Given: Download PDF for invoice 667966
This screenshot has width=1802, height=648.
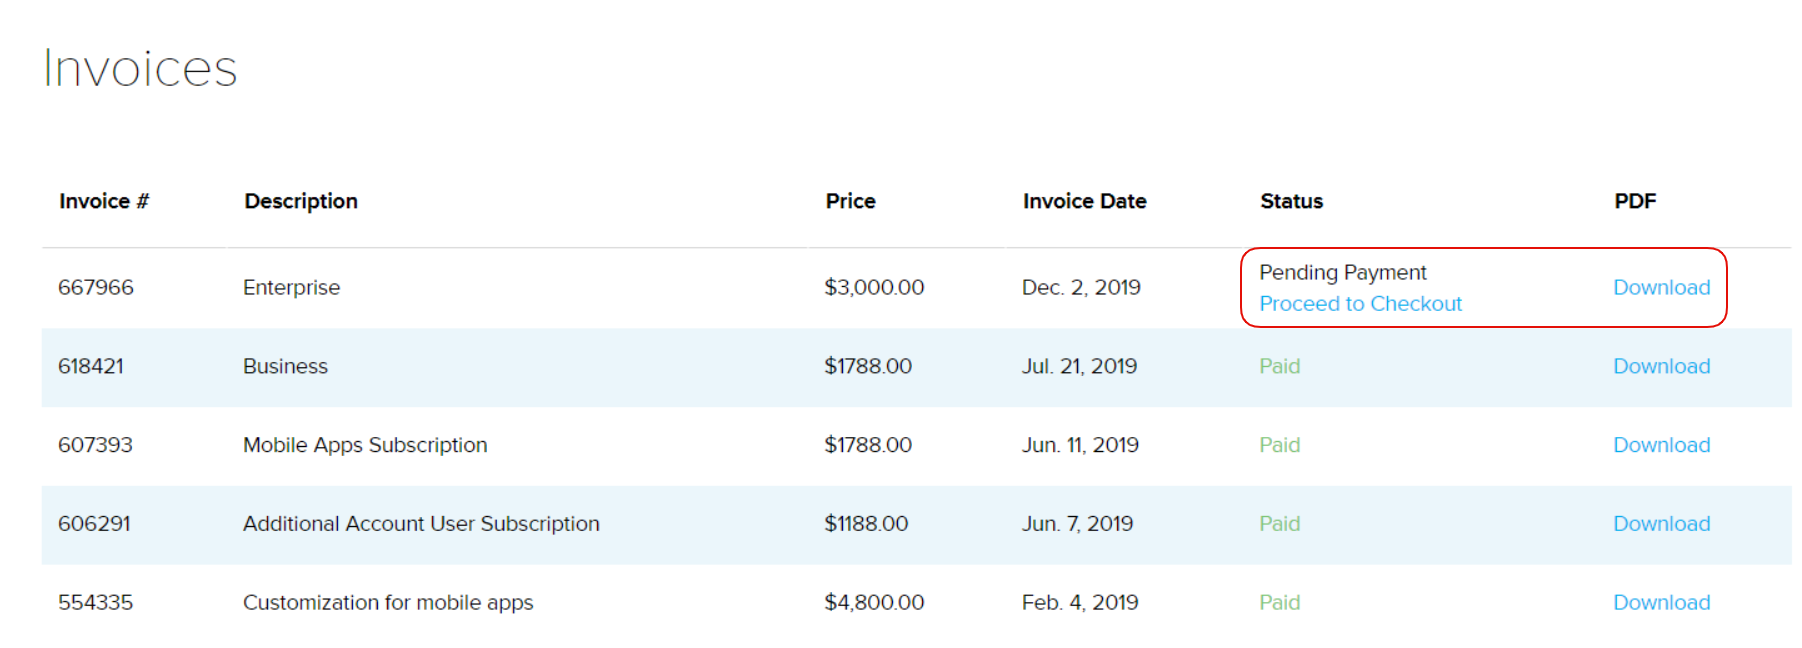Looking at the screenshot, I should [1661, 288].
